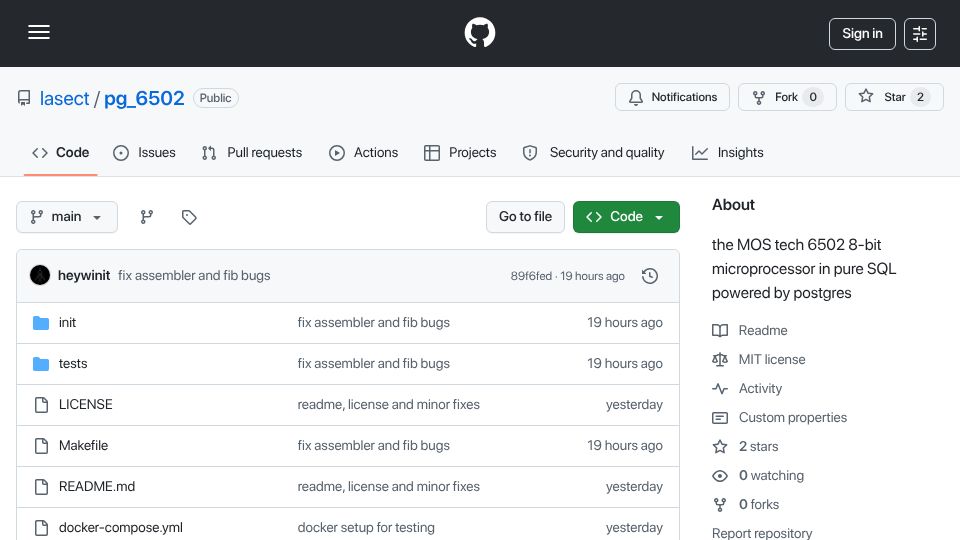
Task: Click the docker-compose.yml file icon
Action: click(41, 528)
